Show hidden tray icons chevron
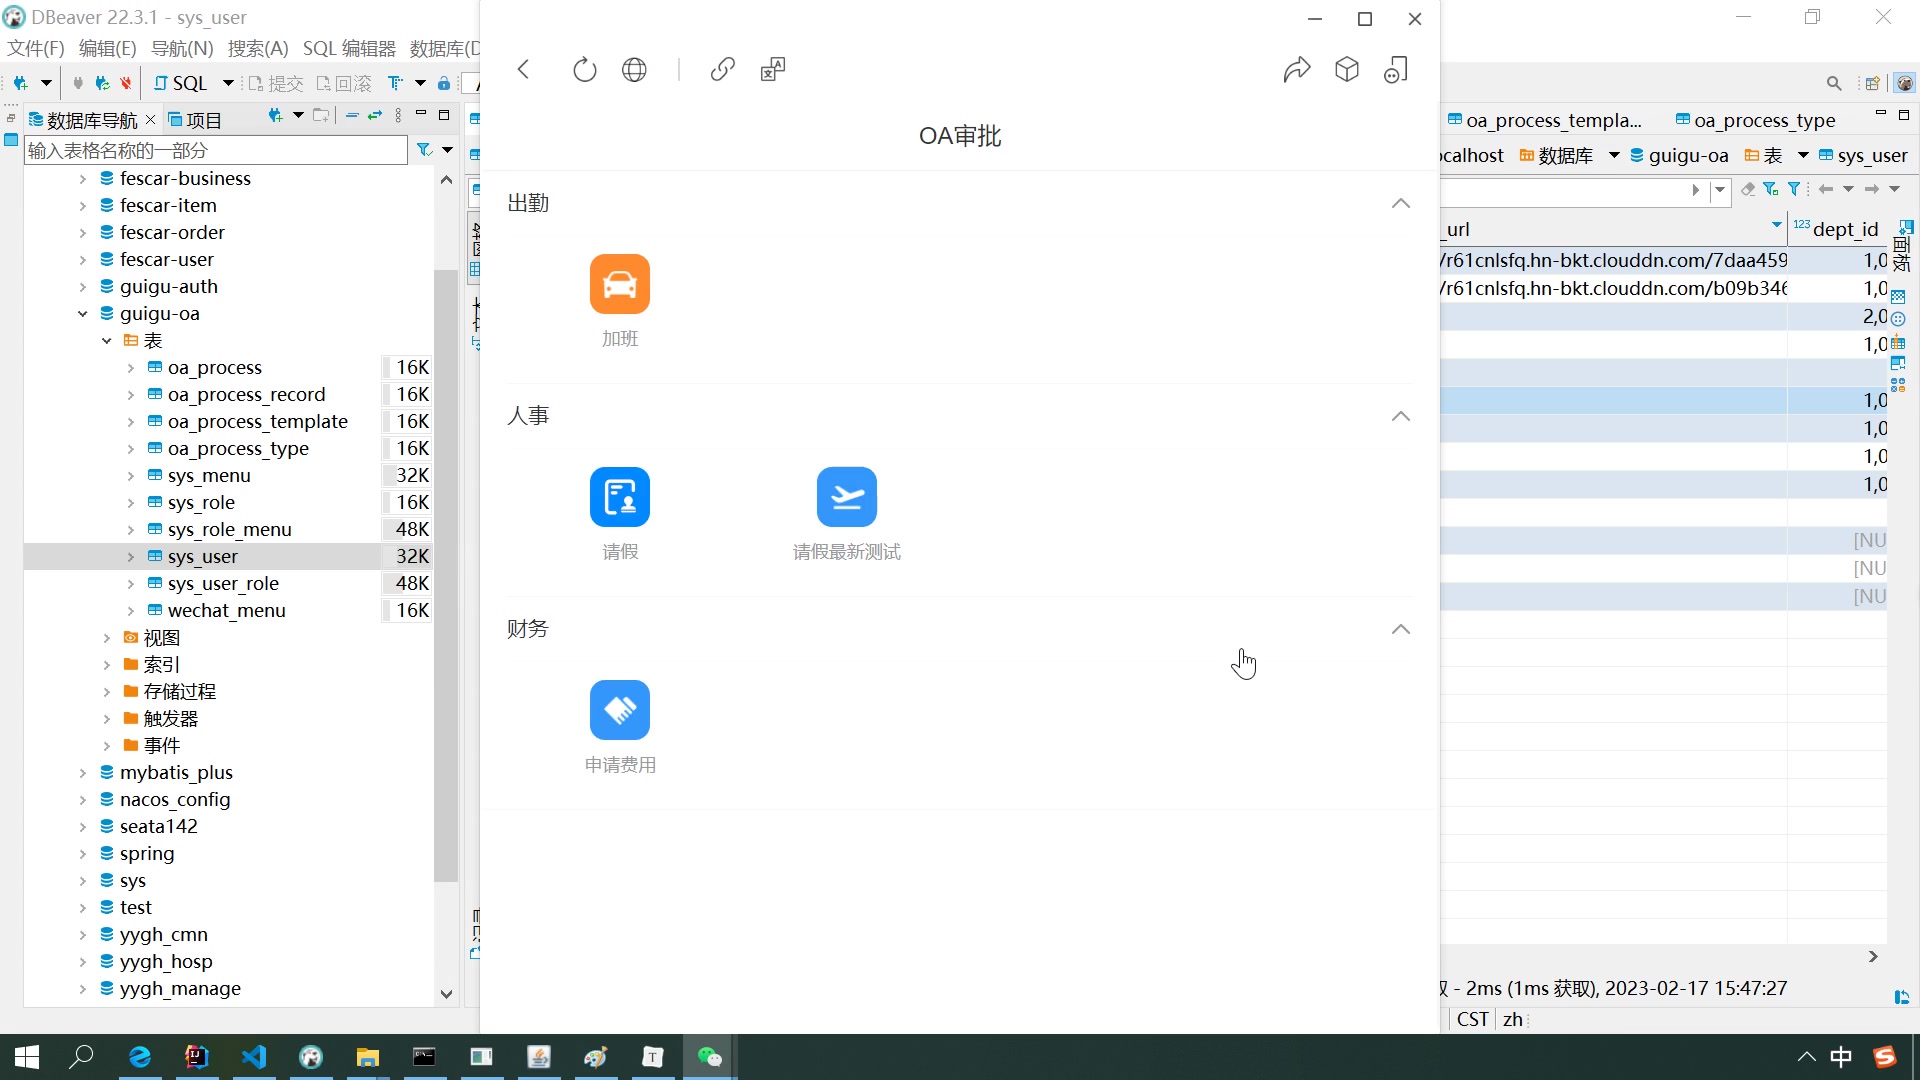The width and height of the screenshot is (1920, 1080). 1806,1057
